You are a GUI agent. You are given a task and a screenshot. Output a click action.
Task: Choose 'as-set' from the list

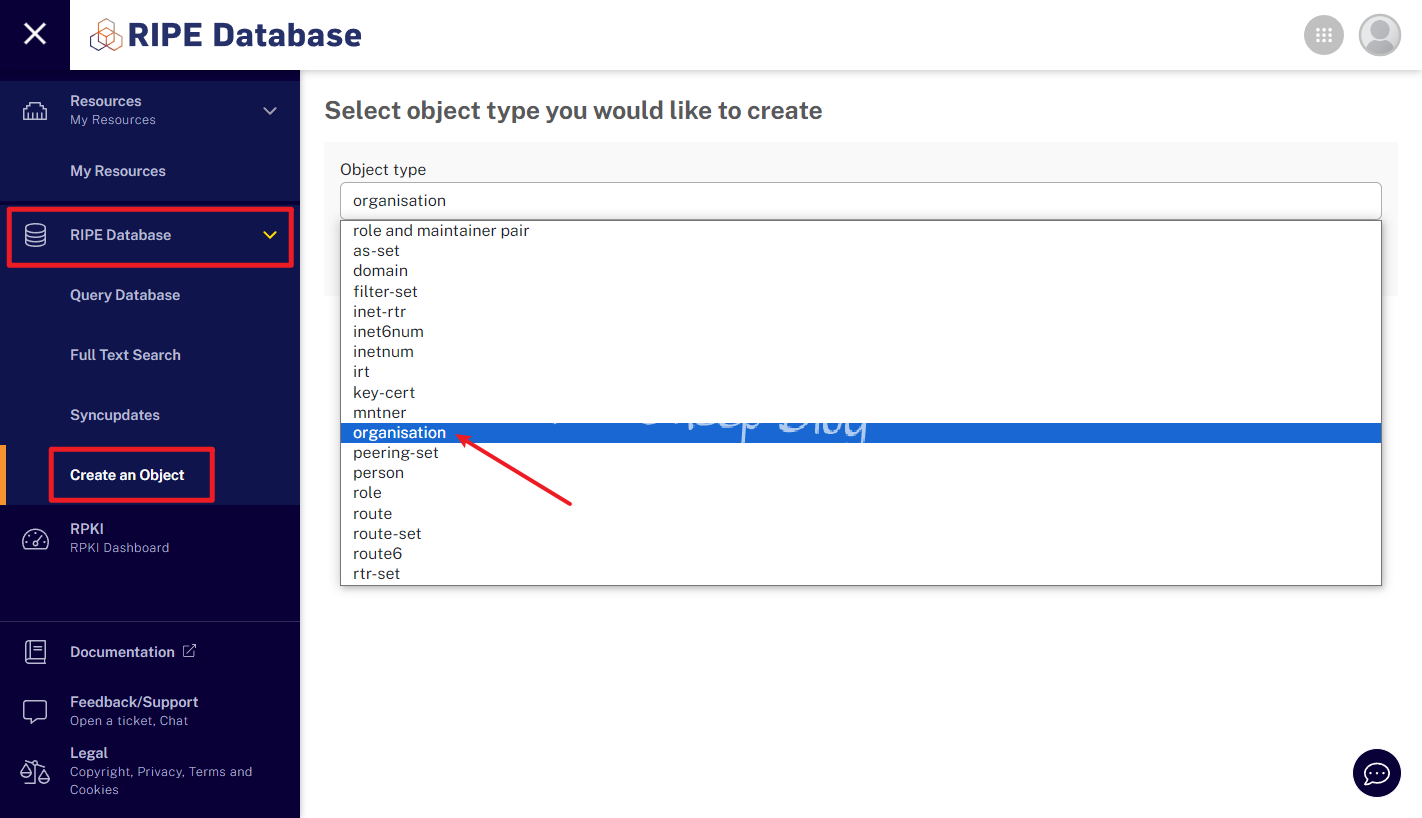(861, 251)
